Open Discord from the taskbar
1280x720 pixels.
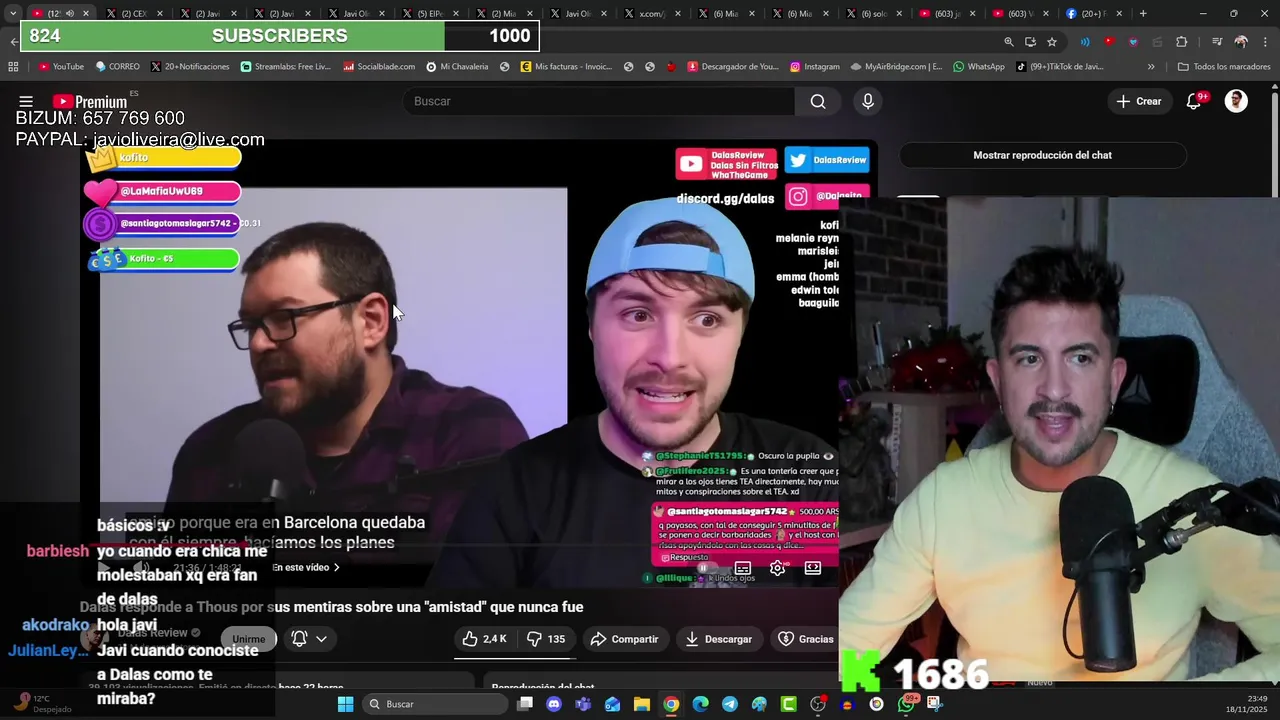point(554,704)
